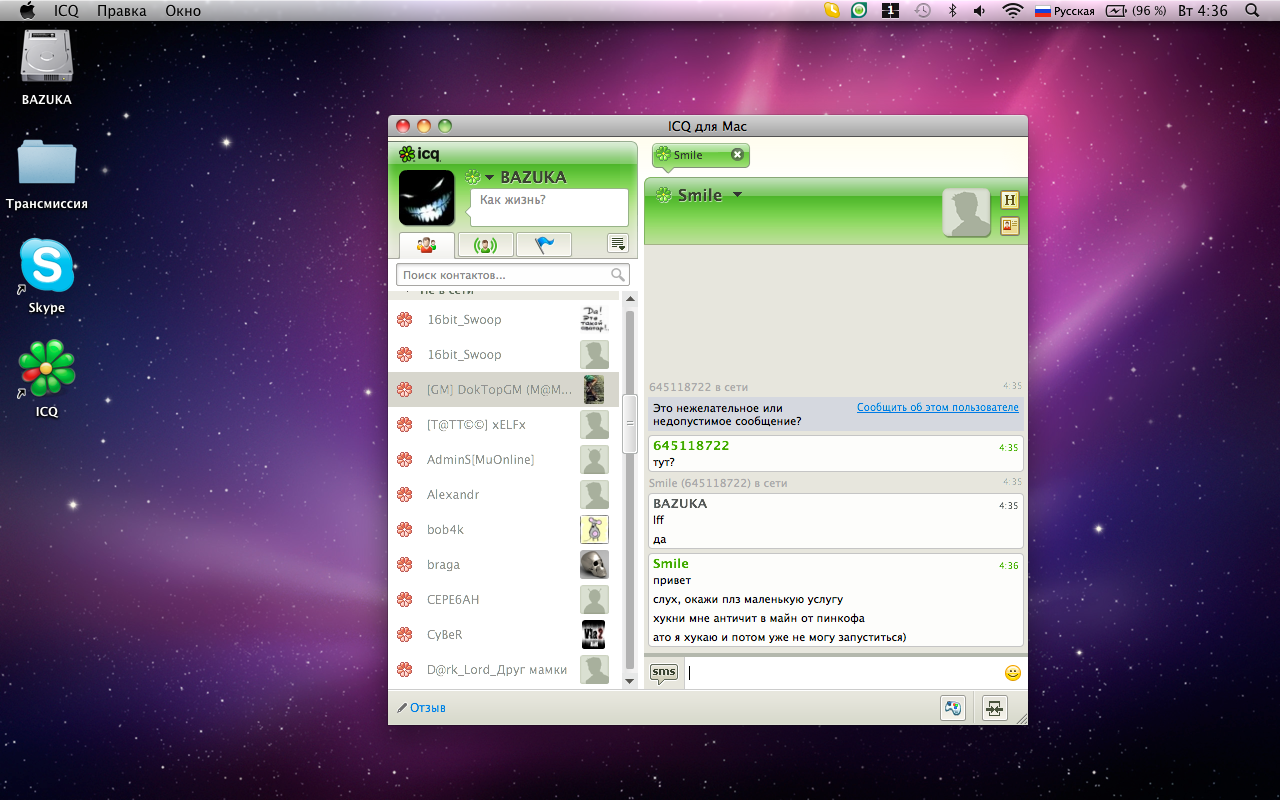Screen dimensions: 1280x800
Task: Click the contact list scrollbar thumb
Action: pos(630,424)
